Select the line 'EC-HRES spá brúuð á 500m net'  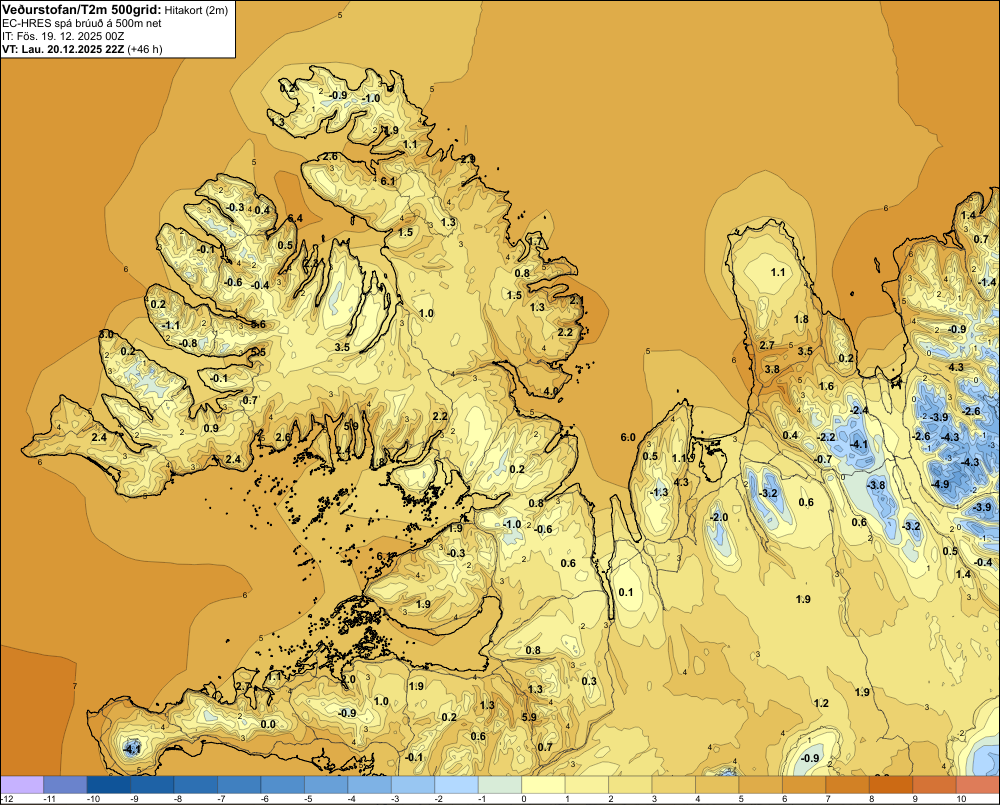click(x=82, y=24)
